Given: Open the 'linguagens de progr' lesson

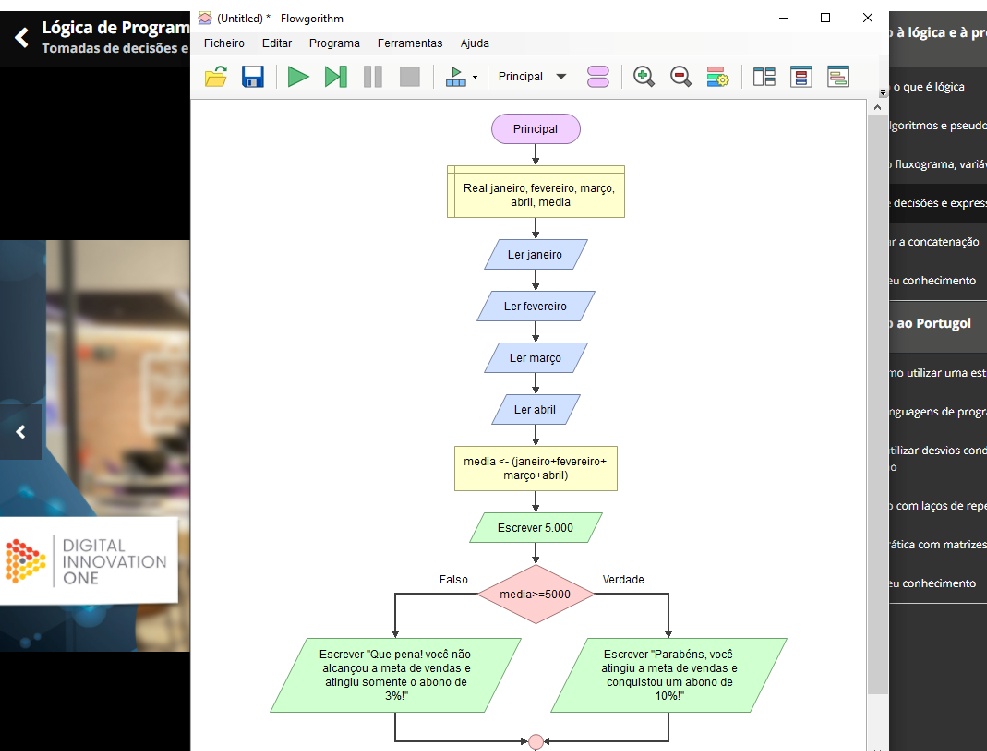Looking at the screenshot, I should [938, 412].
